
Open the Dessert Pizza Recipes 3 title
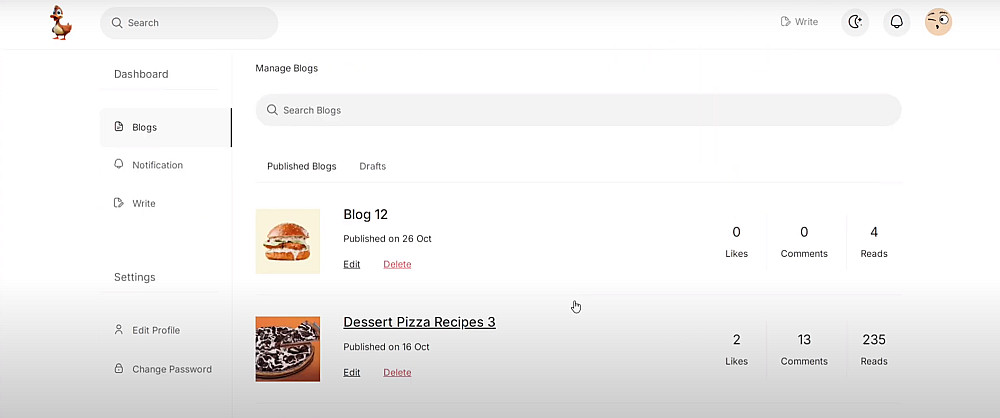tap(419, 322)
